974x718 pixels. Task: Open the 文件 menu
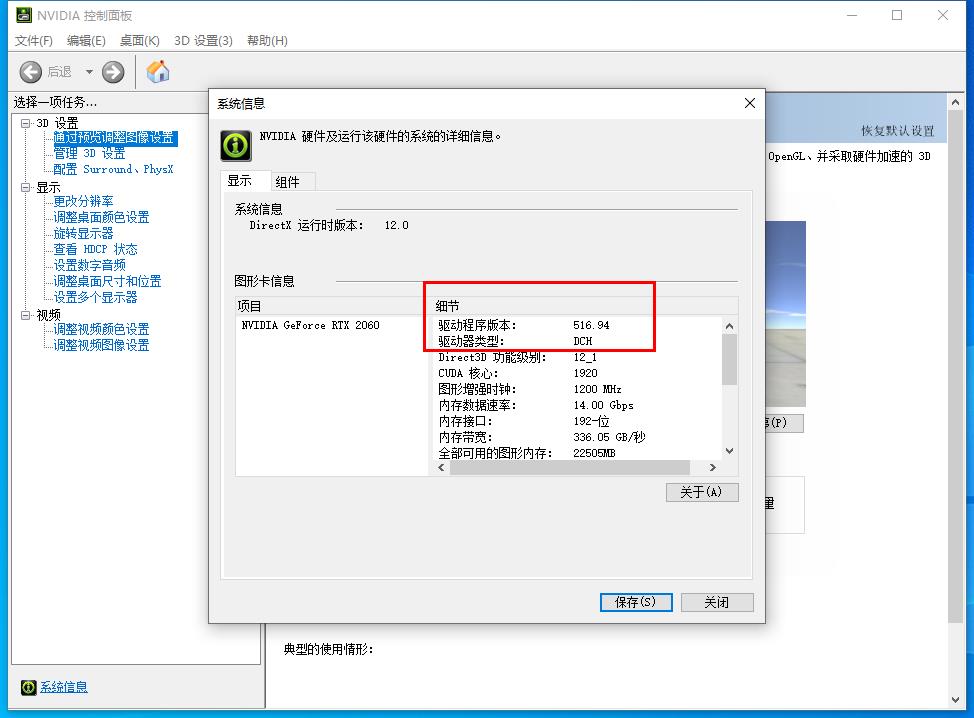(x=33, y=41)
